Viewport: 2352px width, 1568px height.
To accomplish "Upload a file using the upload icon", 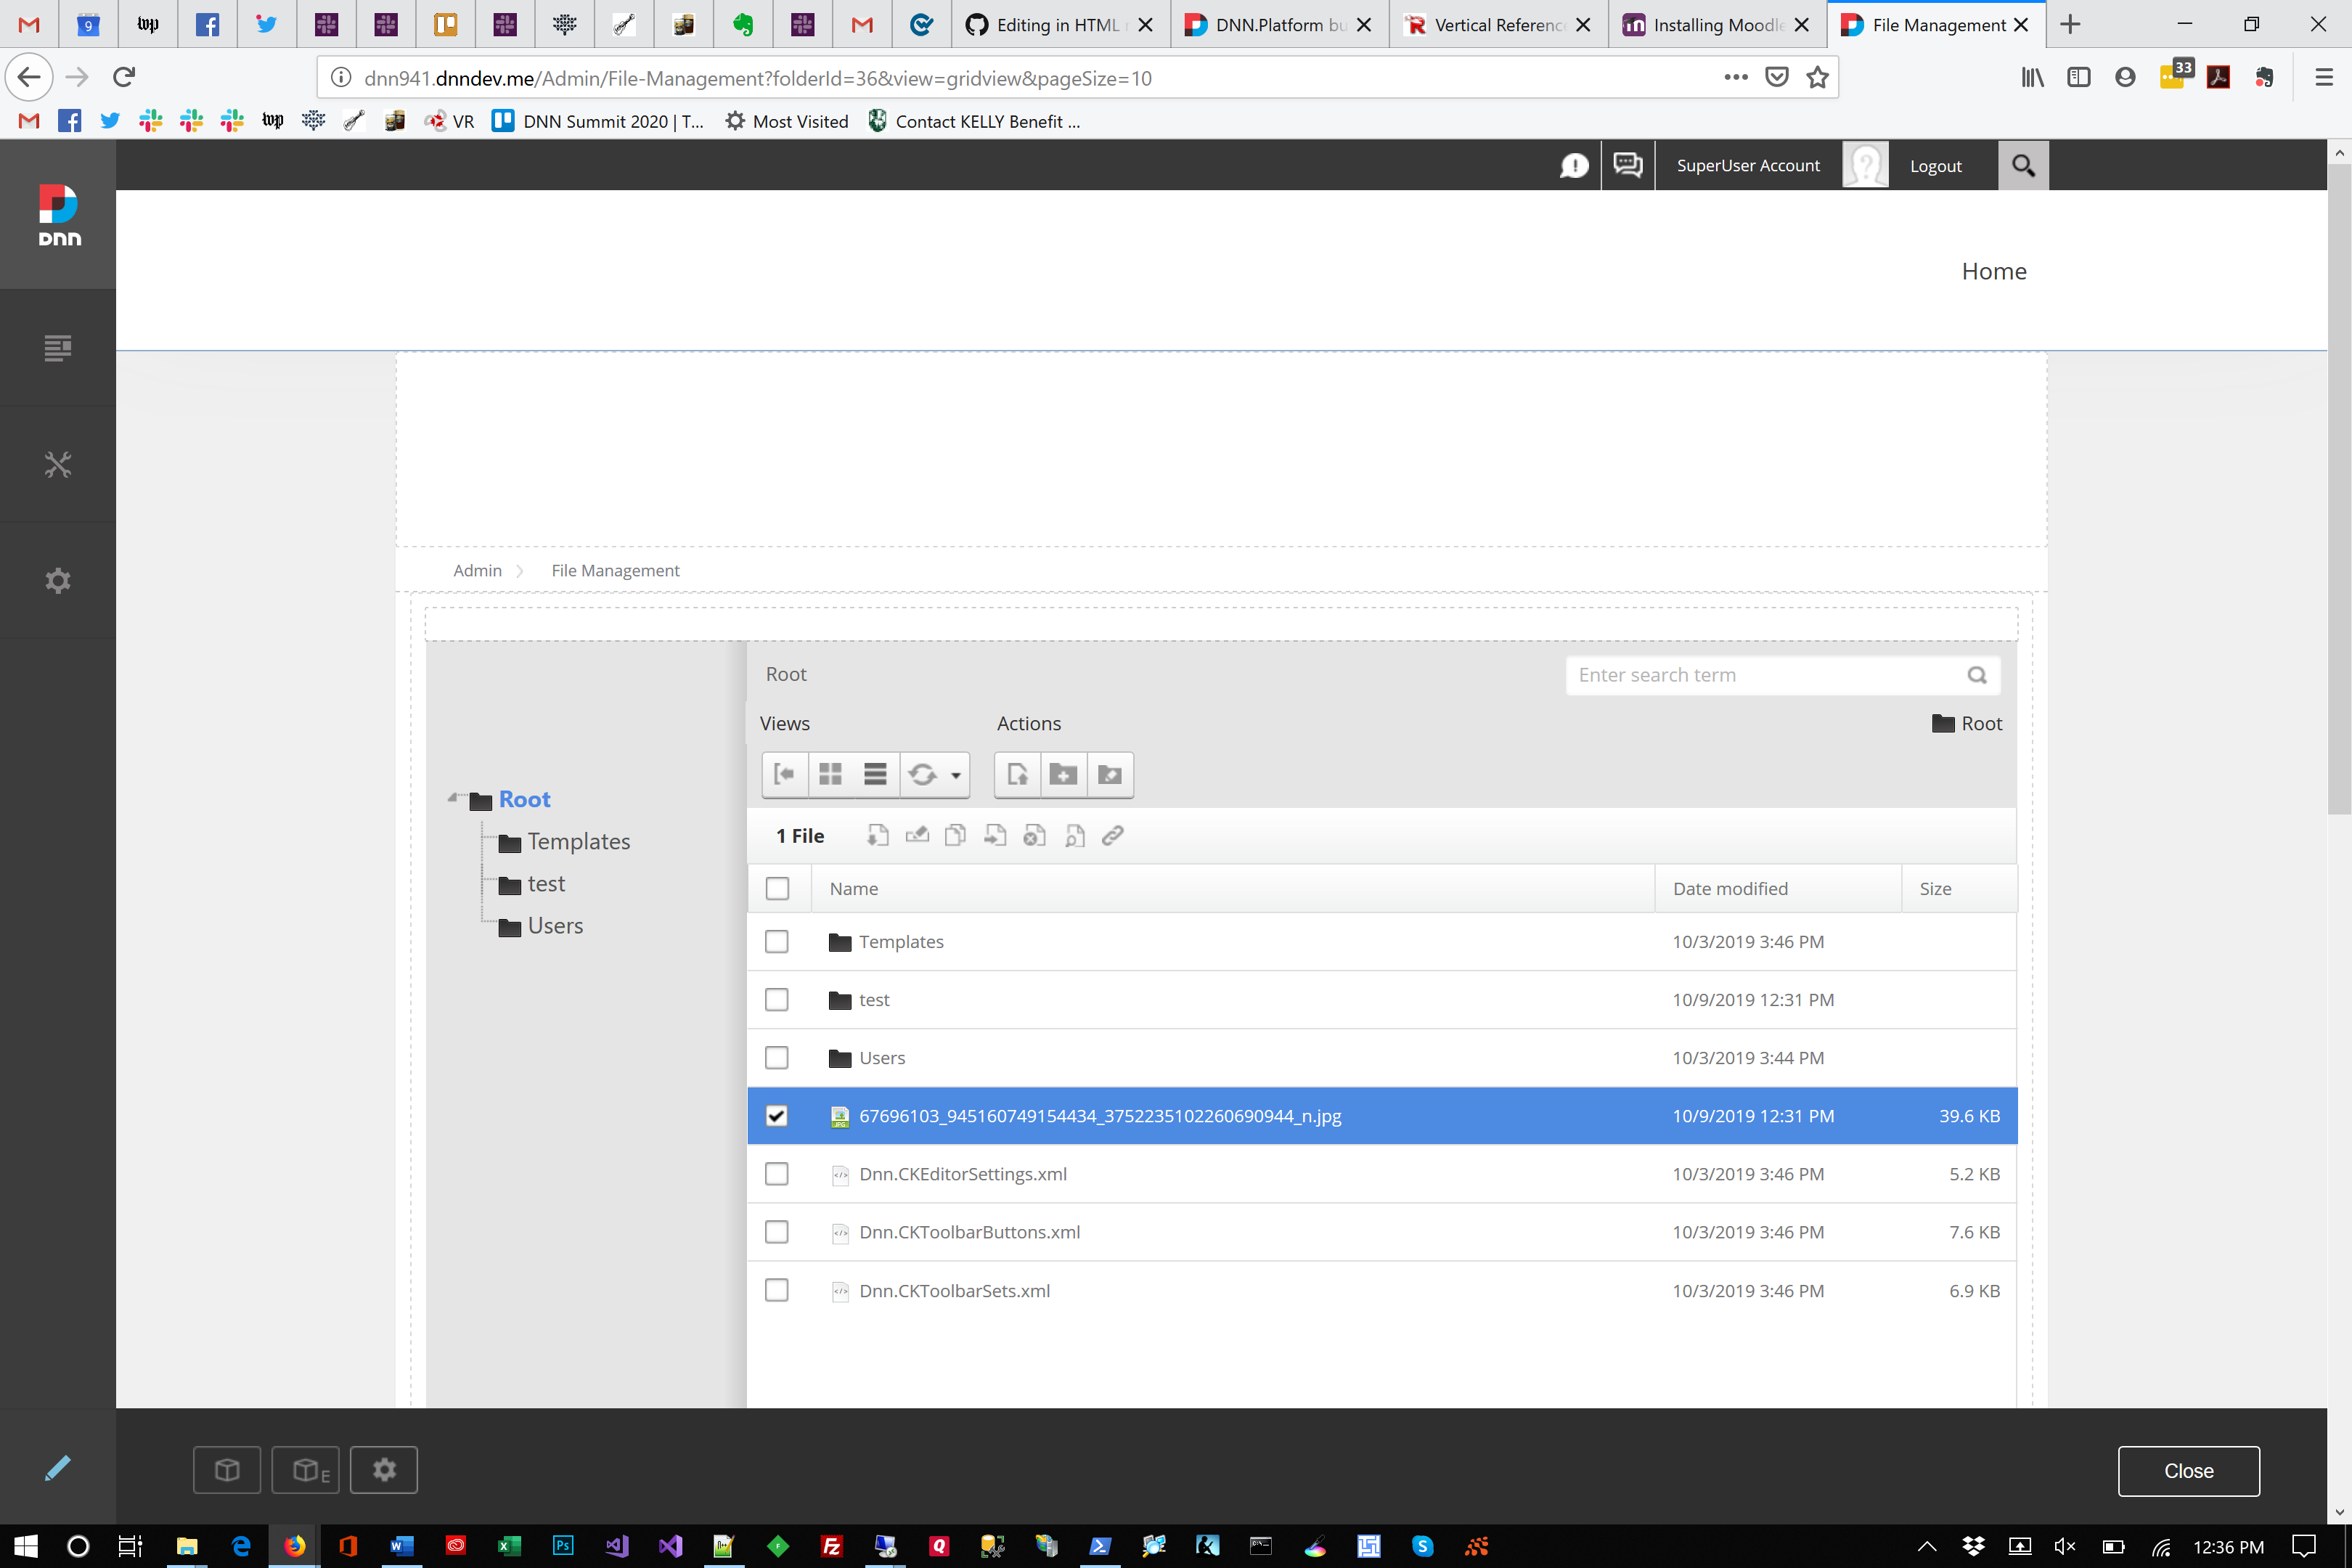I will click(x=1016, y=774).
